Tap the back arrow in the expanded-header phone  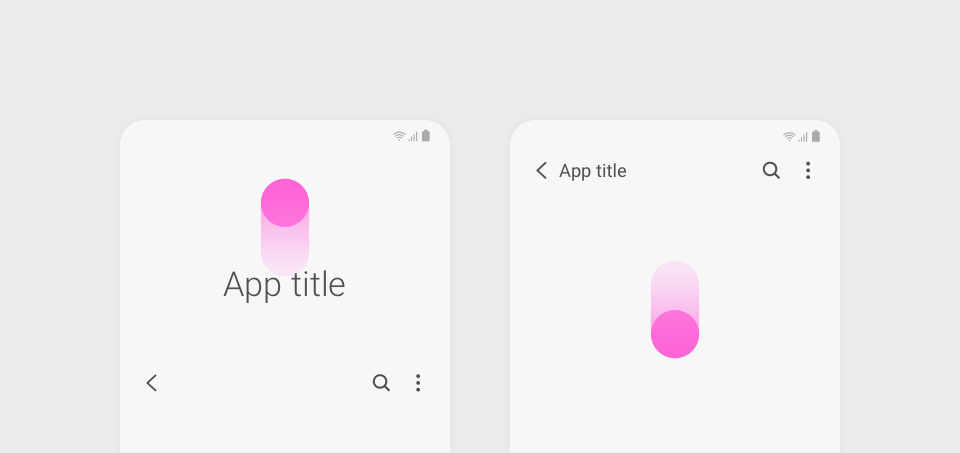pyautogui.click(x=152, y=383)
